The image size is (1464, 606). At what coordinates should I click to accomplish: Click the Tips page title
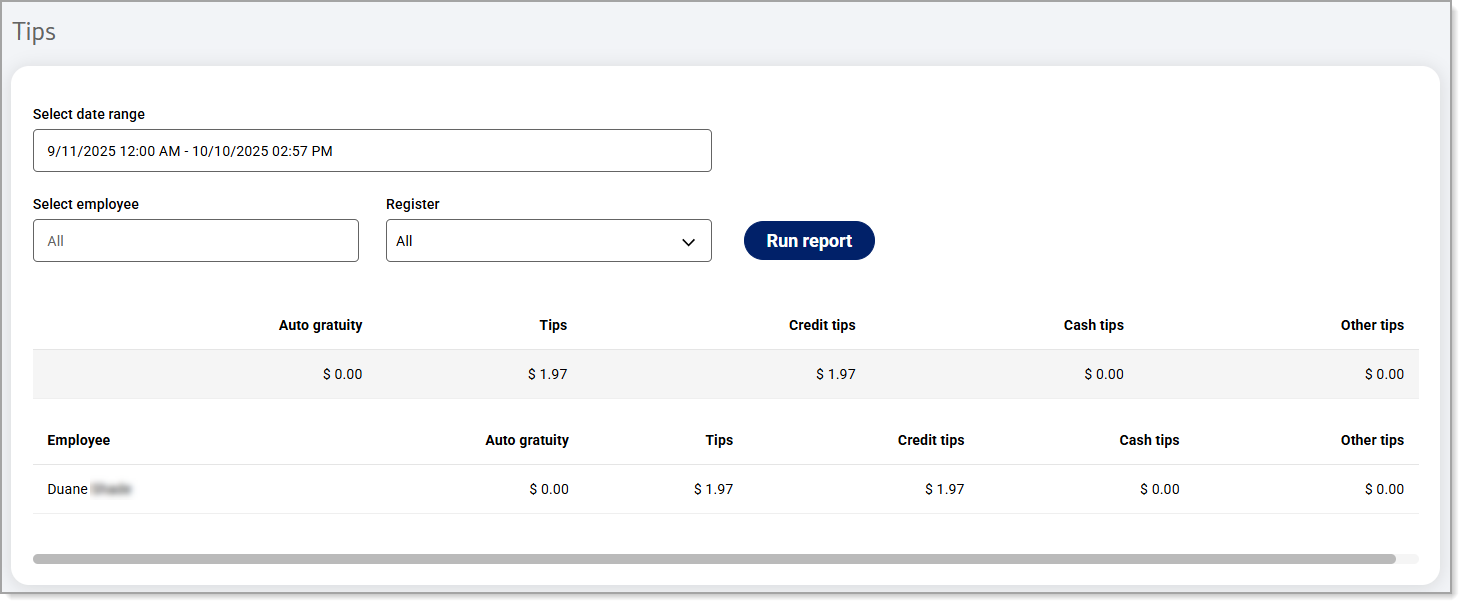pos(34,32)
